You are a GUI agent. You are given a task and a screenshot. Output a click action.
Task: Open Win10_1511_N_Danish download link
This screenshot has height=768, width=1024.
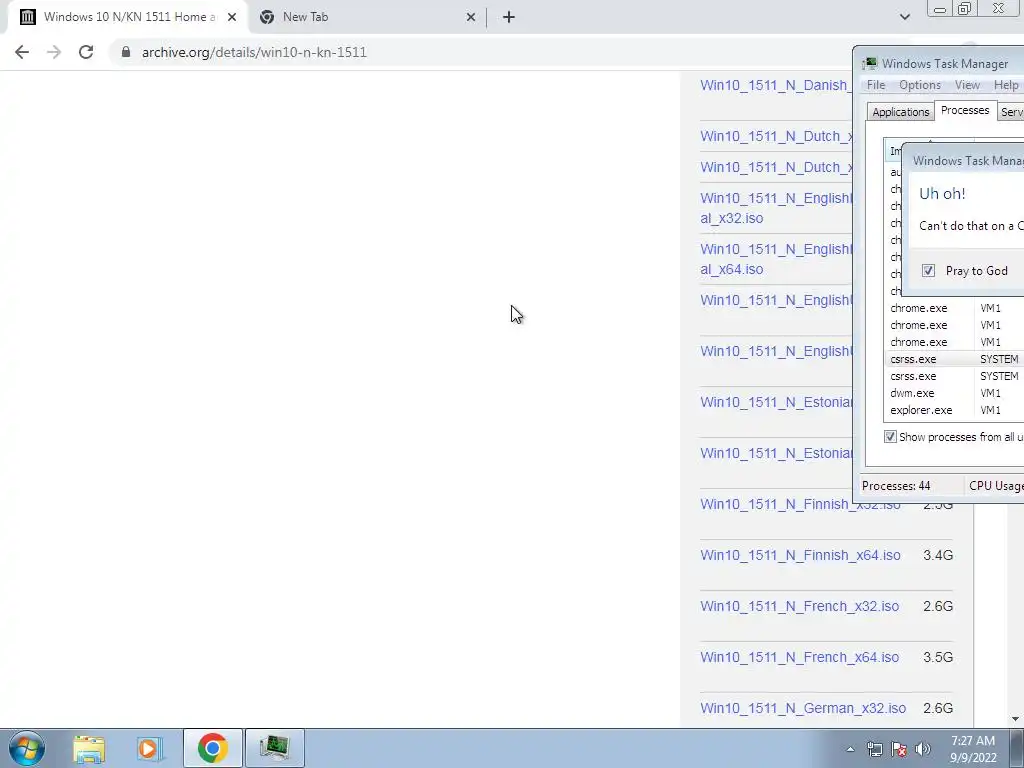[x=776, y=85]
